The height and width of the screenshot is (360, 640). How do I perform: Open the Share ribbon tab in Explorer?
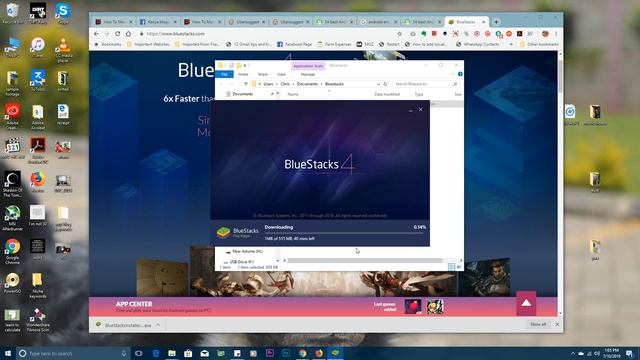[263, 74]
